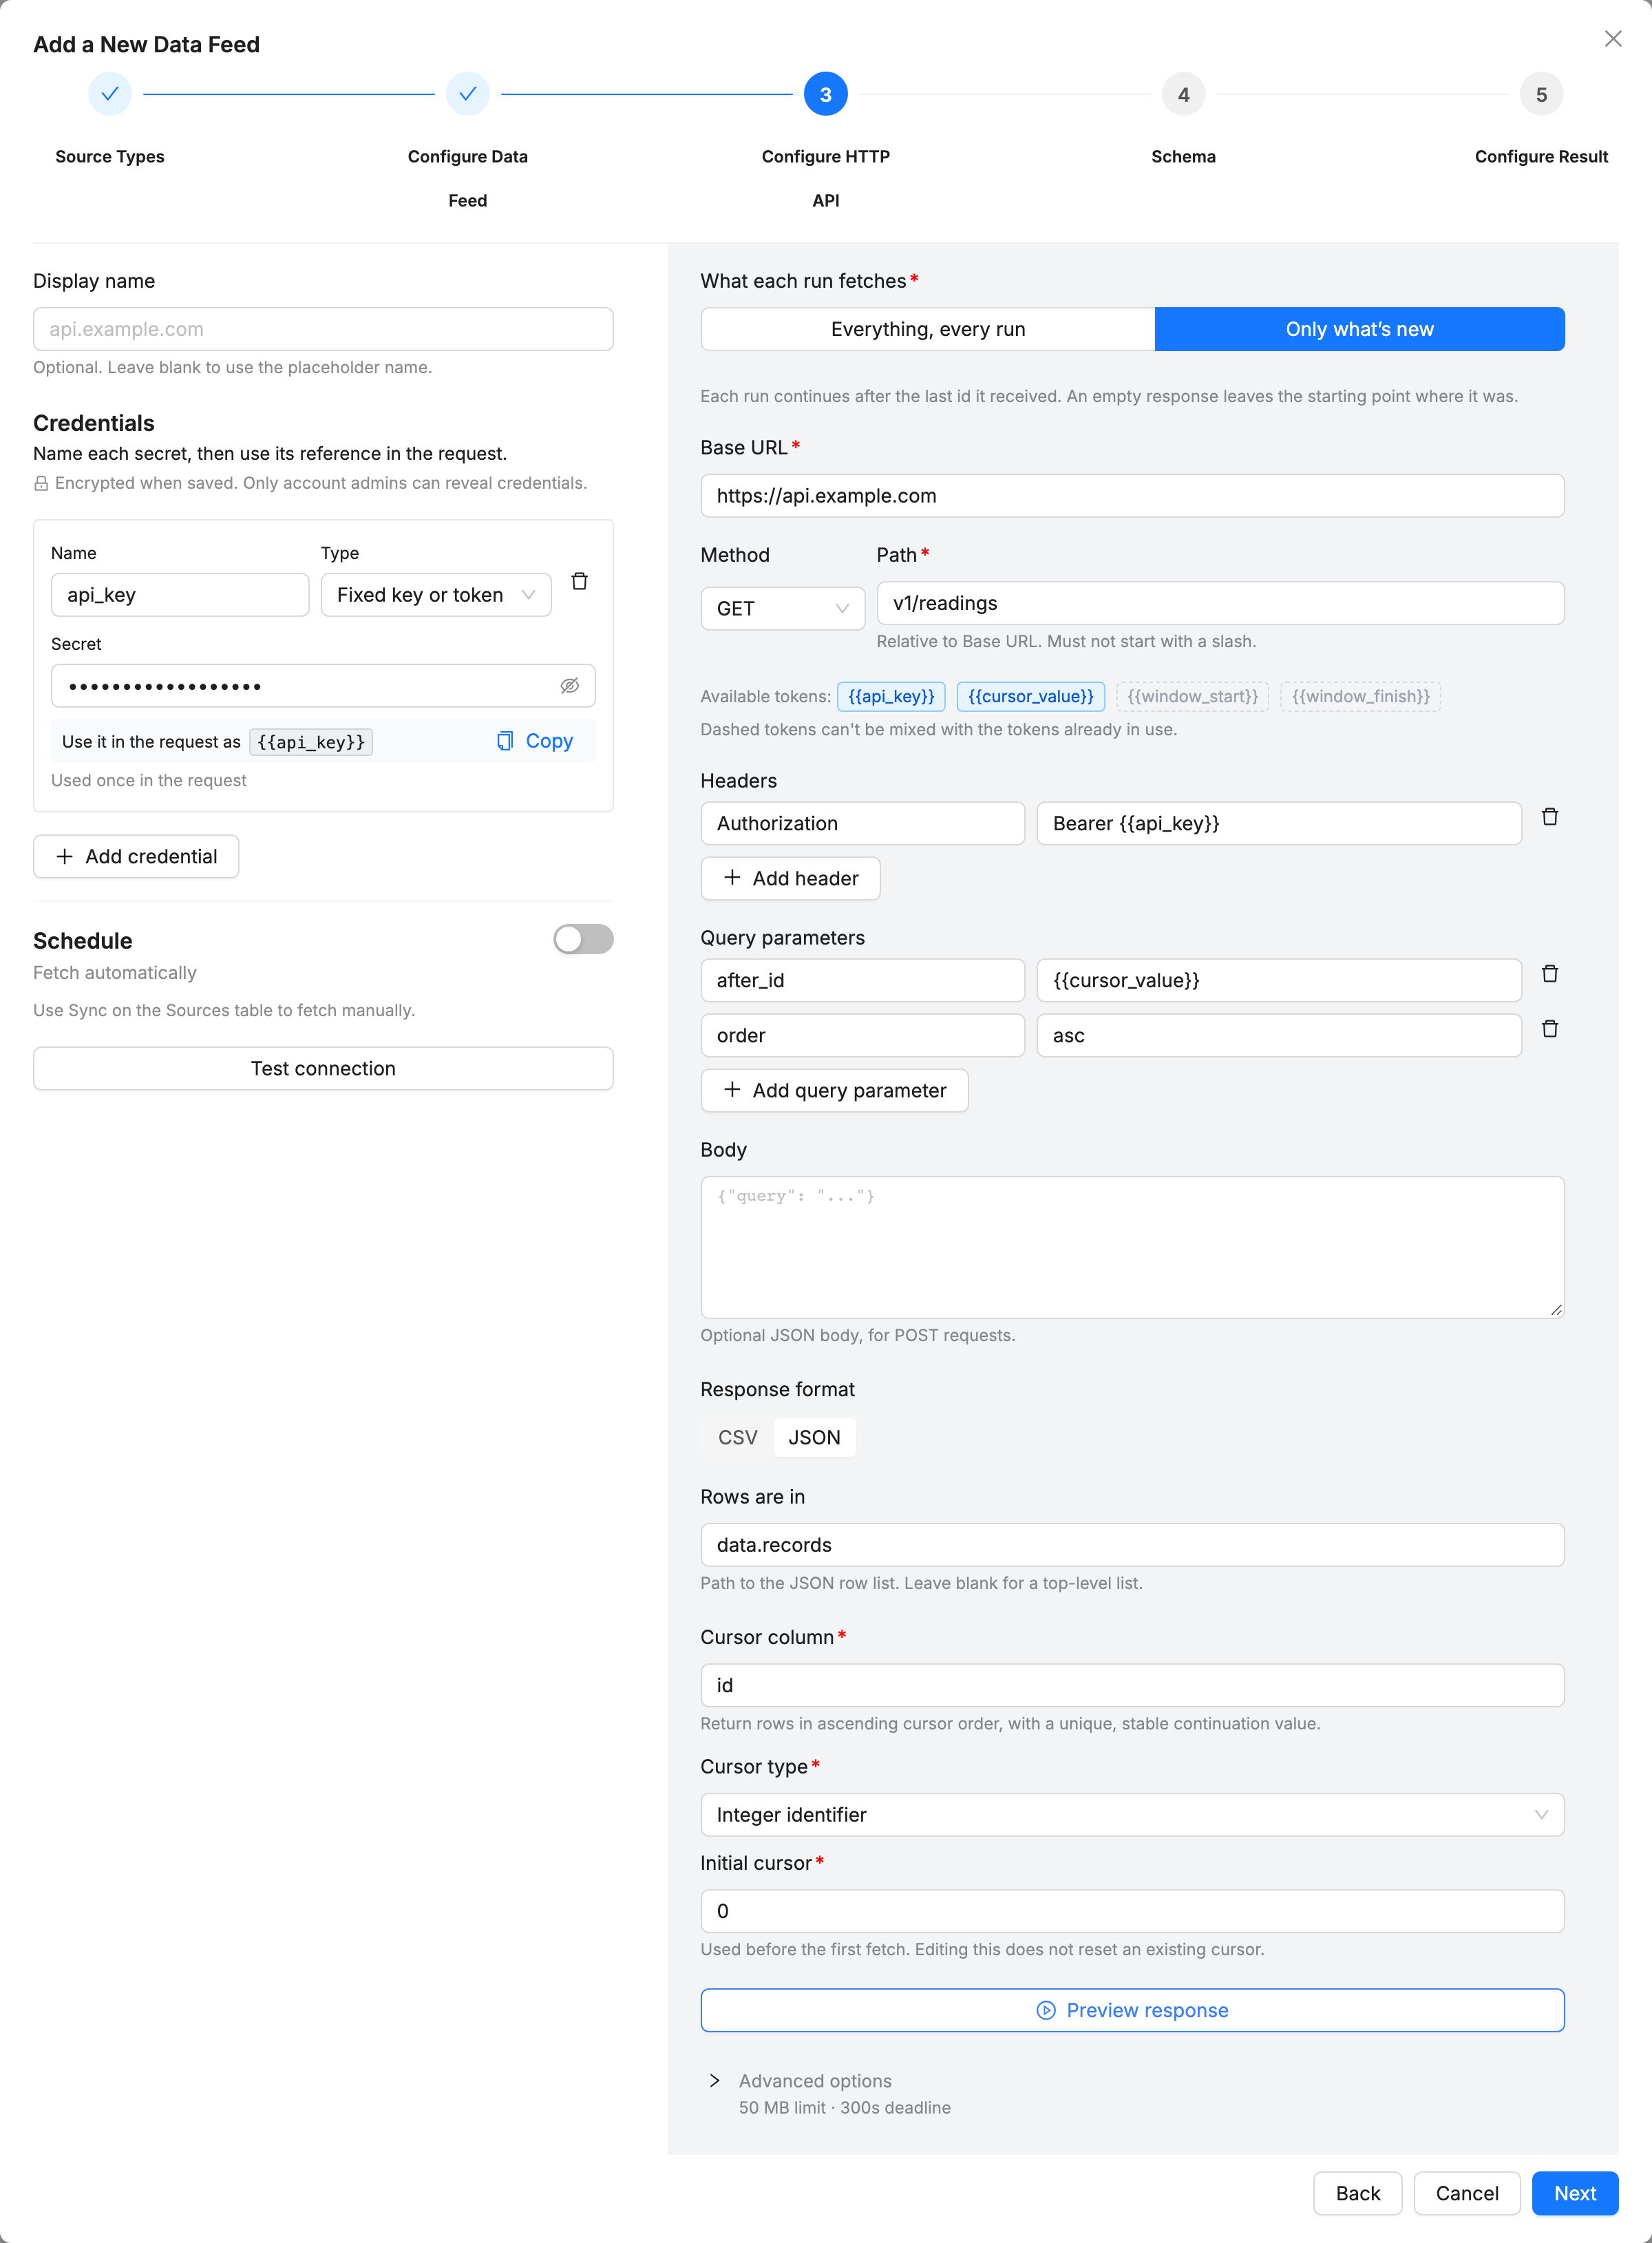Go to the completed Source Types step
This screenshot has height=2243, width=1652.
(x=110, y=94)
